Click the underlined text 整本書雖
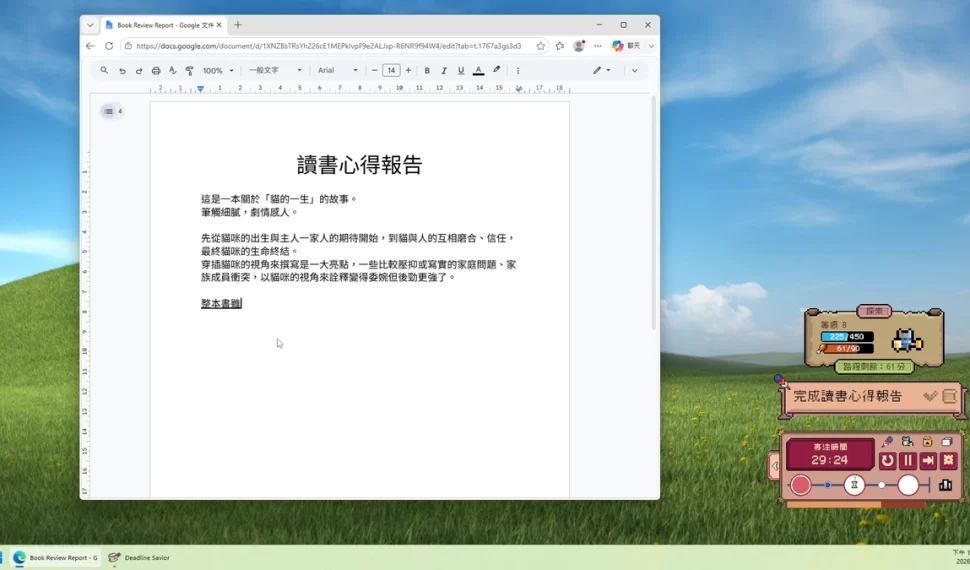This screenshot has height=570, width=970. [220, 303]
